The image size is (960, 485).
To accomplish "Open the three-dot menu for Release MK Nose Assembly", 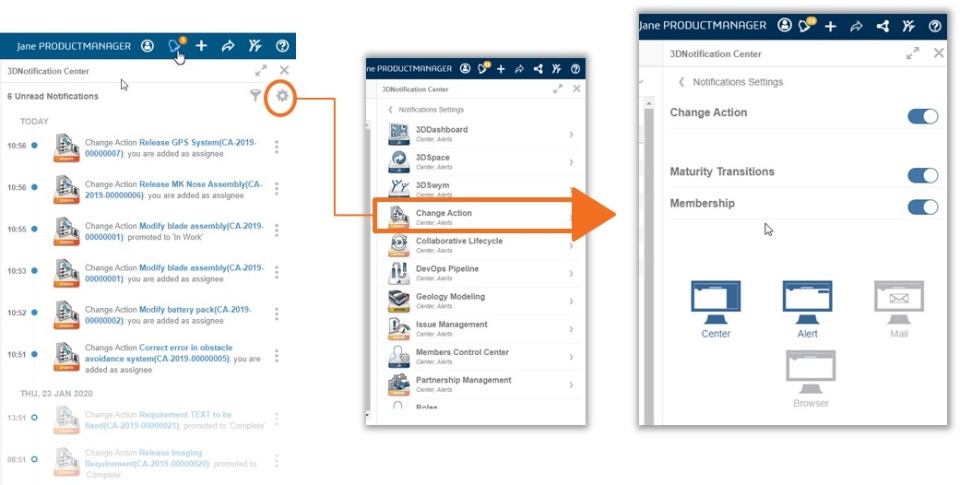I will [276, 188].
